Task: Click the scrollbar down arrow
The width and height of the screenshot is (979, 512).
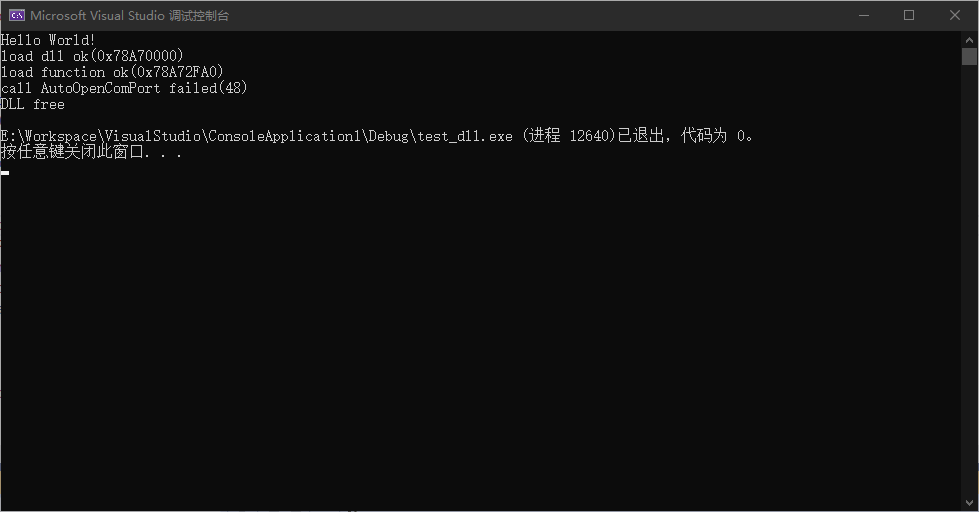Action: coord(969,503)
